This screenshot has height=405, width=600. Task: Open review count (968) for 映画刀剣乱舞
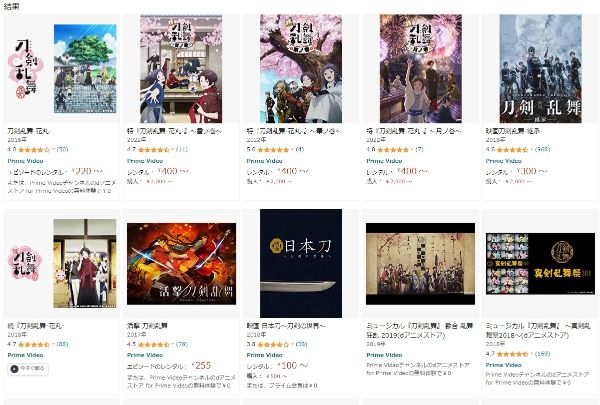click(x=542, y=149)
